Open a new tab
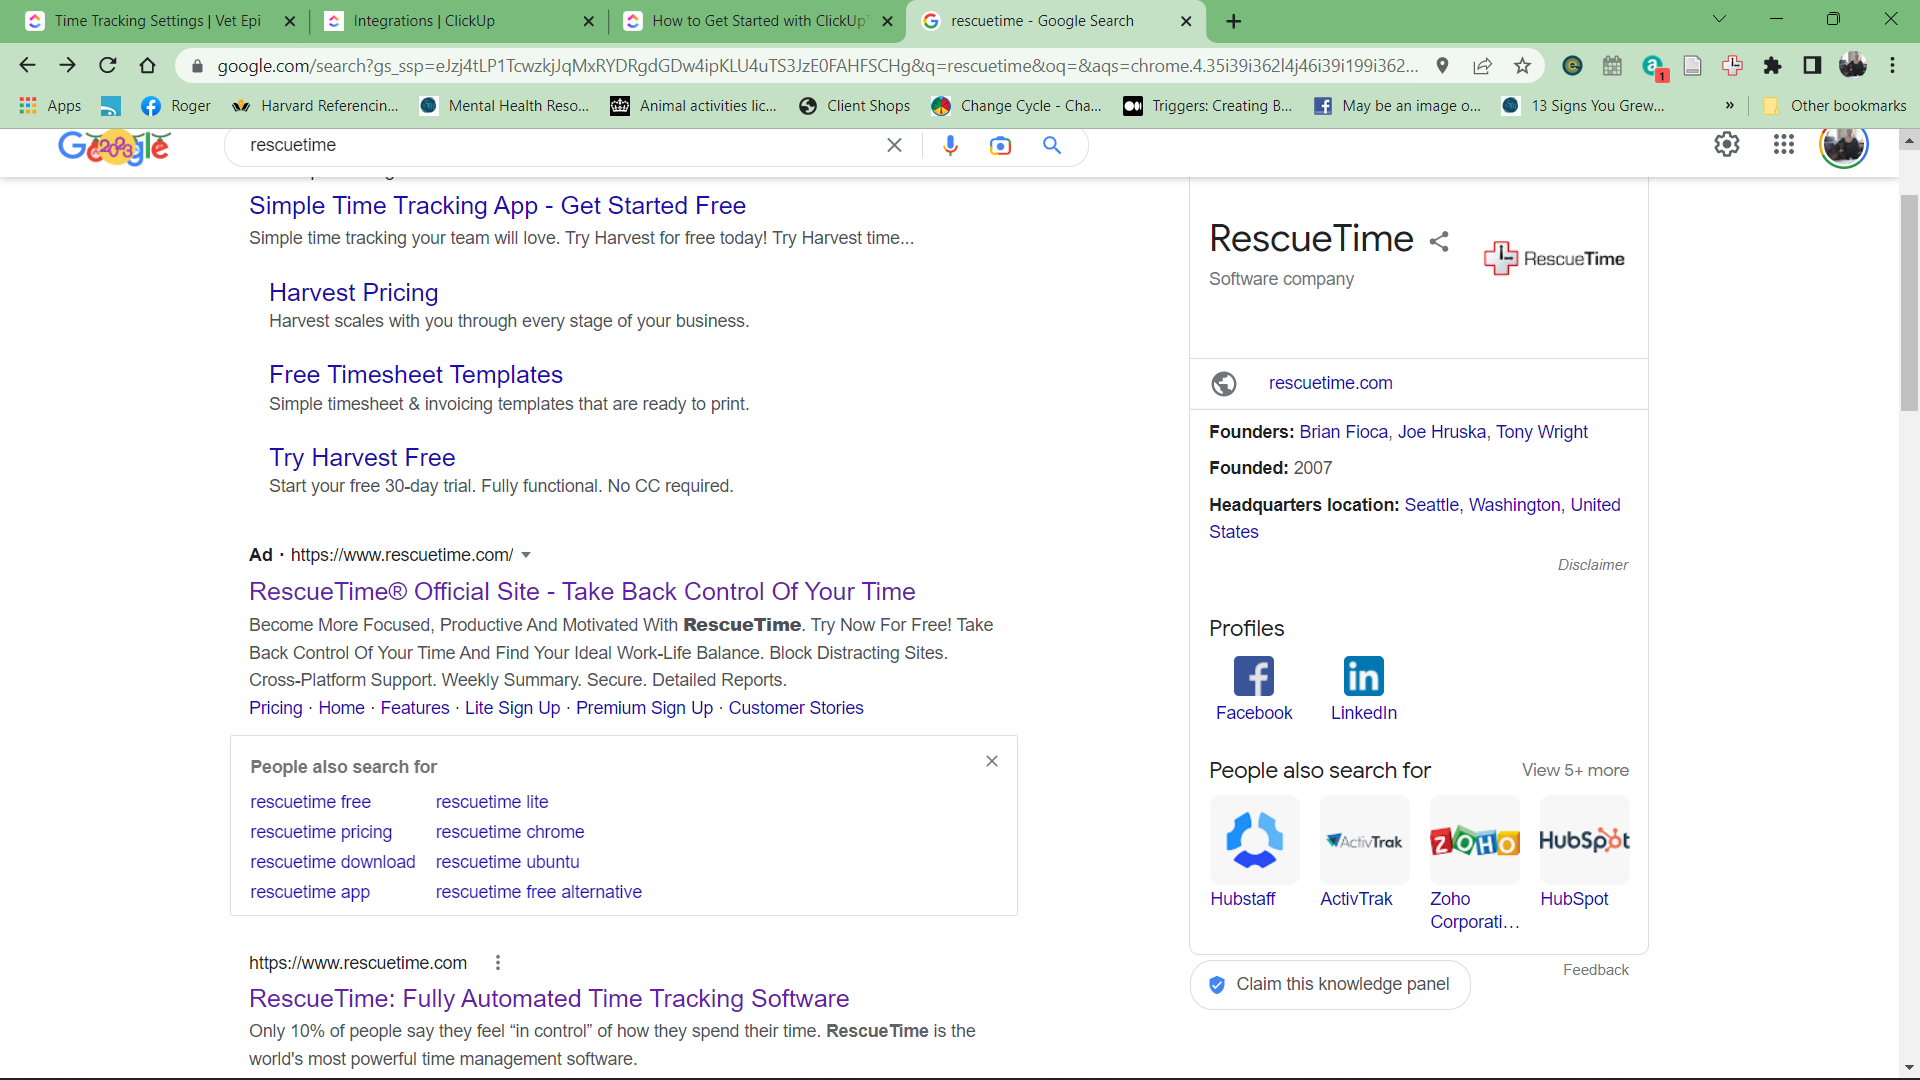 pos(1233,21)
